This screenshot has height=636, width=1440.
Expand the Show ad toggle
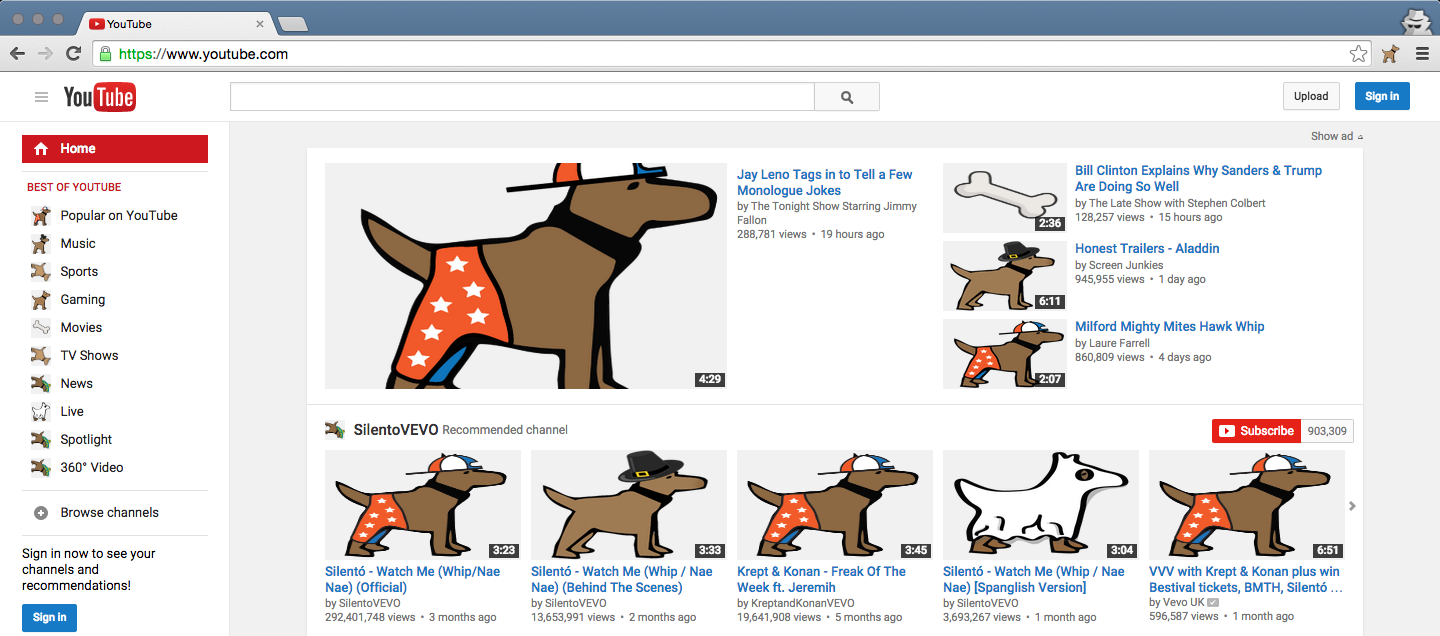click(1337, 136)
